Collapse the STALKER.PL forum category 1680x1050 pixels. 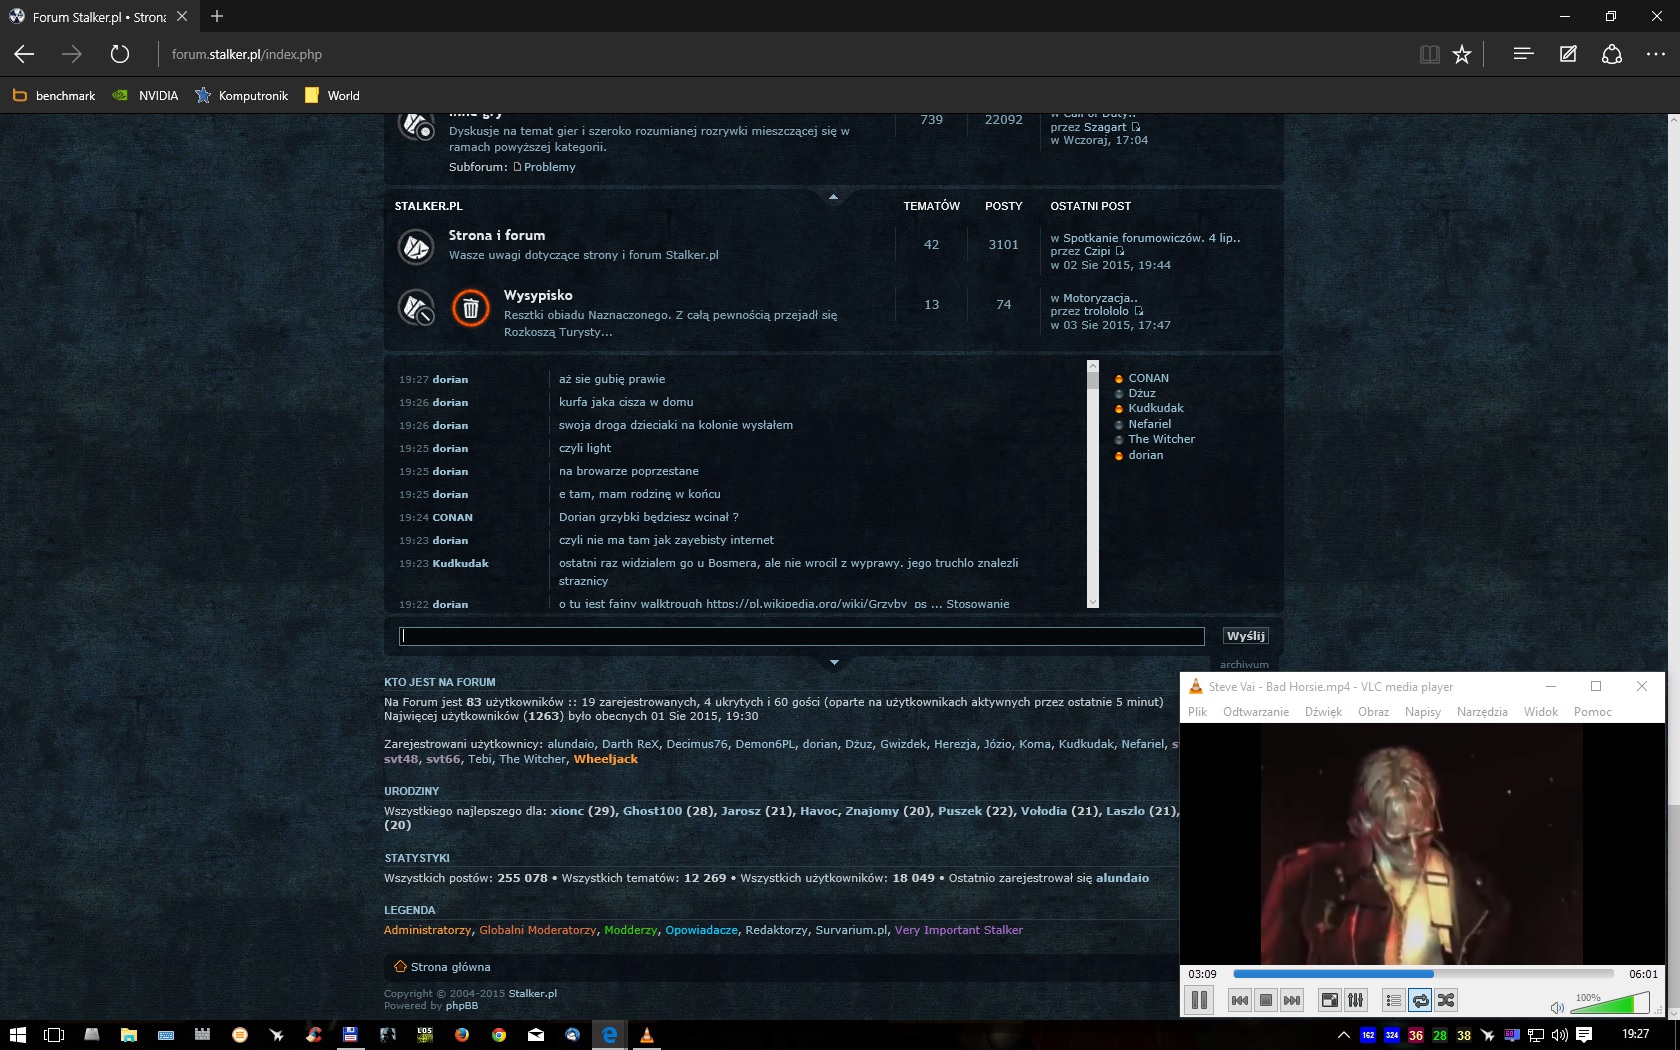pos(833,197)
